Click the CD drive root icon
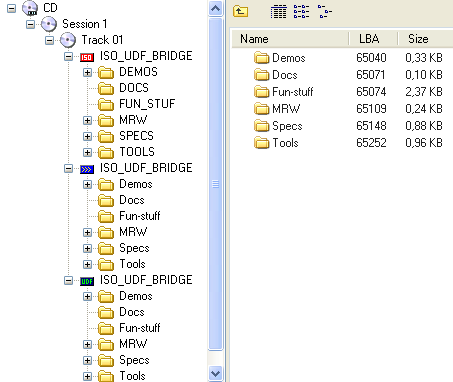Viewport: 453px width, 382px height. [30, 8]
